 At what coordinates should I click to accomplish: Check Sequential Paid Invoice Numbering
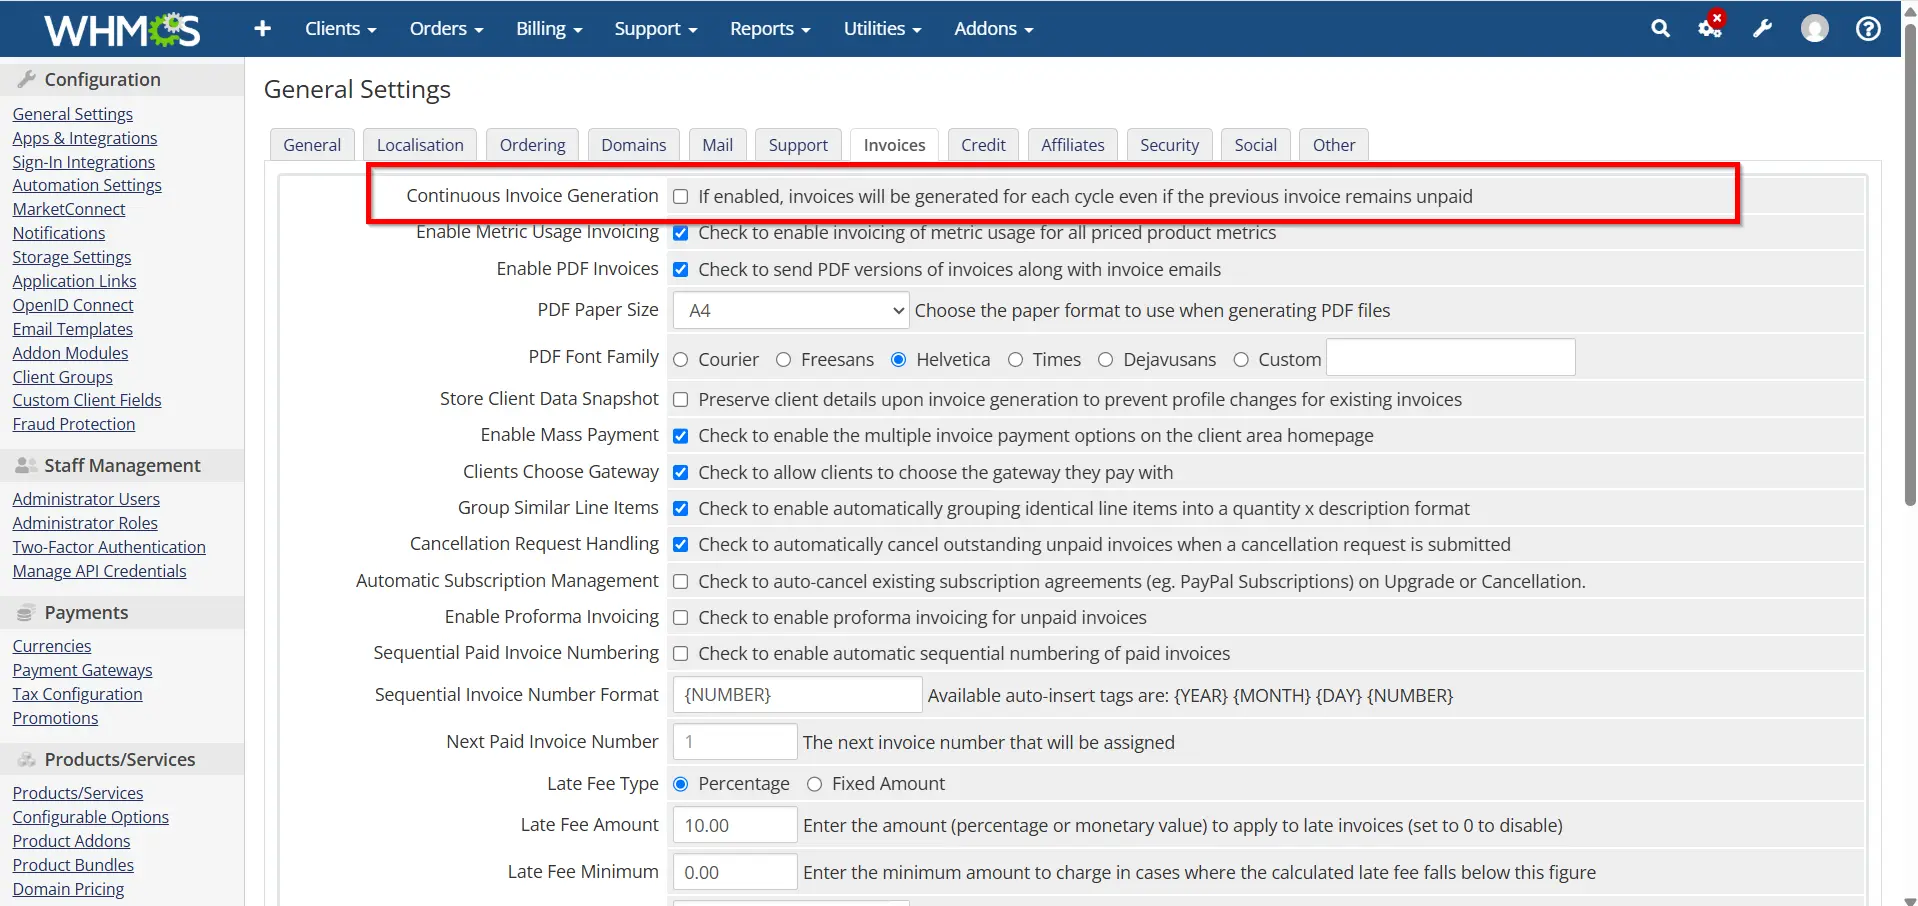pos(681,654)
